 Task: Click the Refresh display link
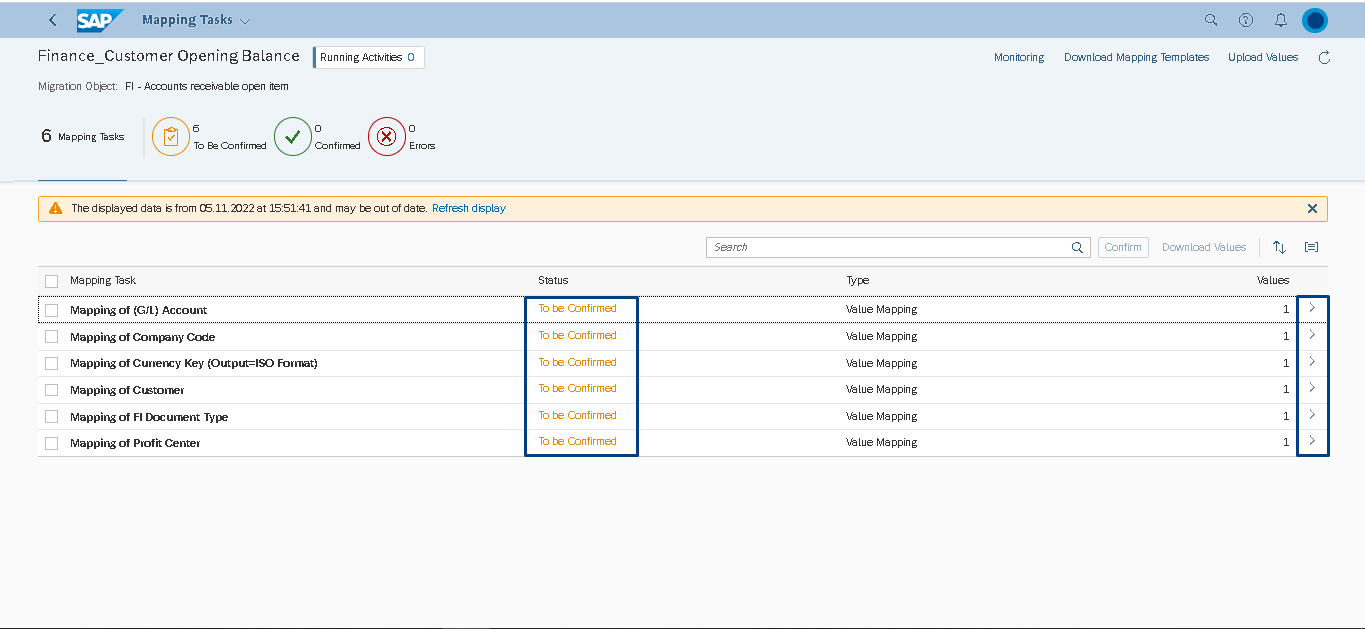[x=469, y=209]
